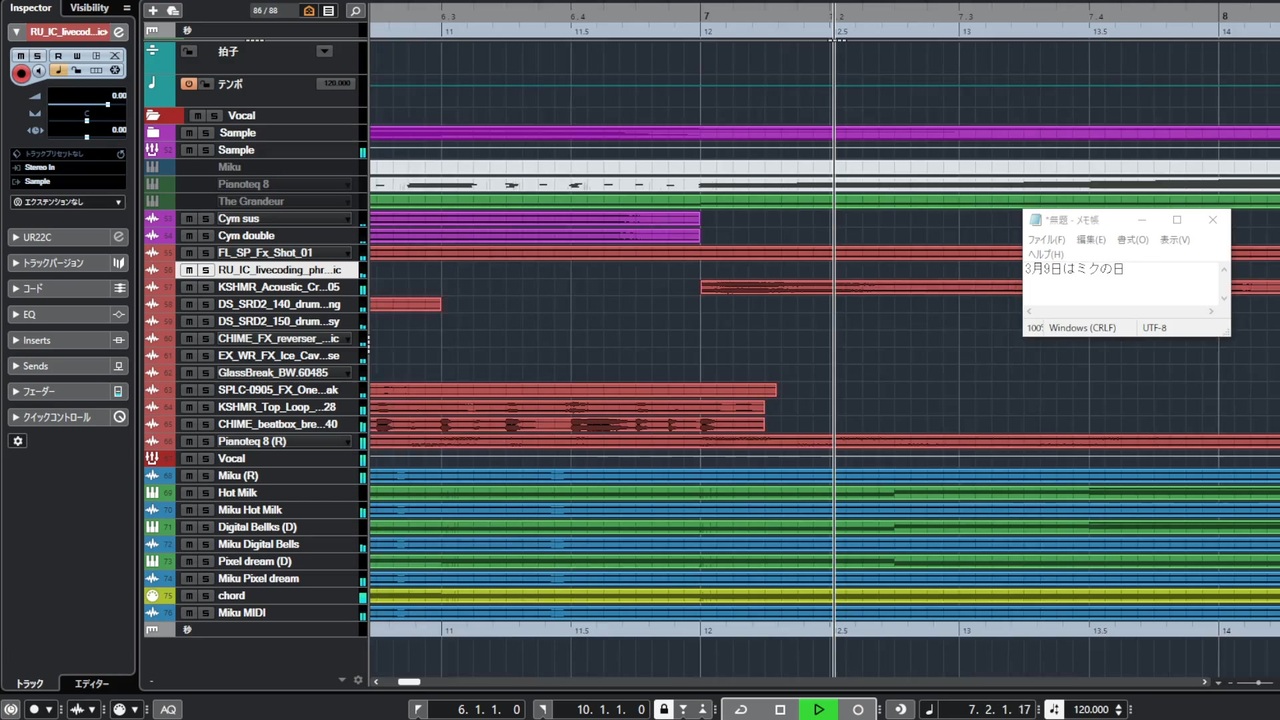1280x720 pixels.
Task: Click the AQ button in bottom bar
Action: (168, 710)
